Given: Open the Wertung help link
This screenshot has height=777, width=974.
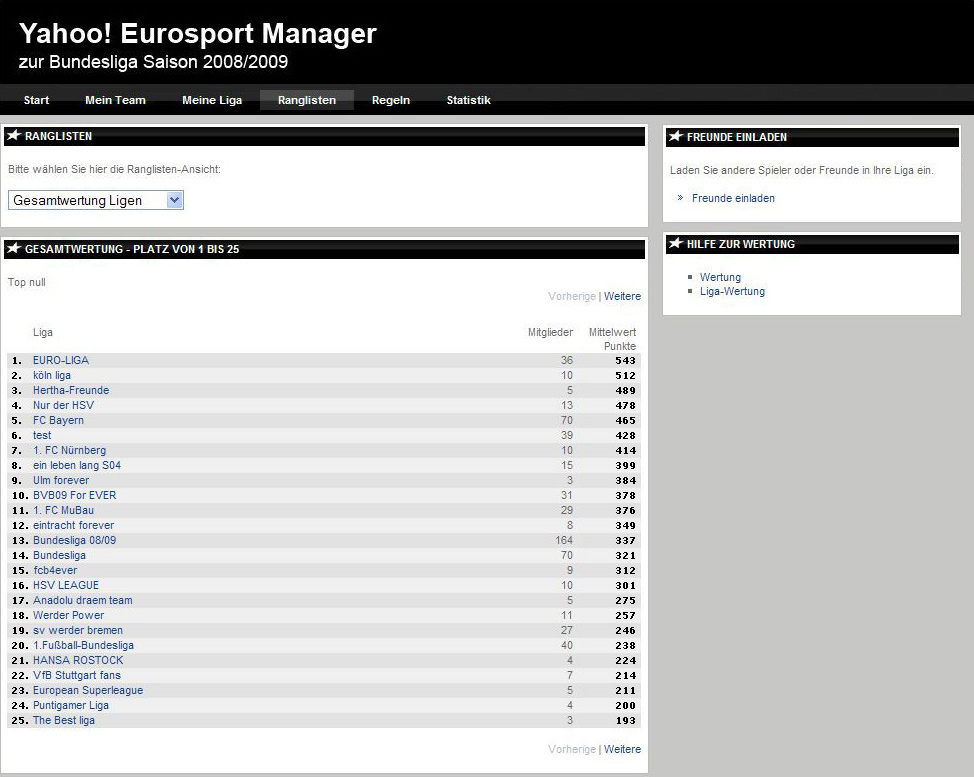Looking at the screenshot, I should coord(720,277).
